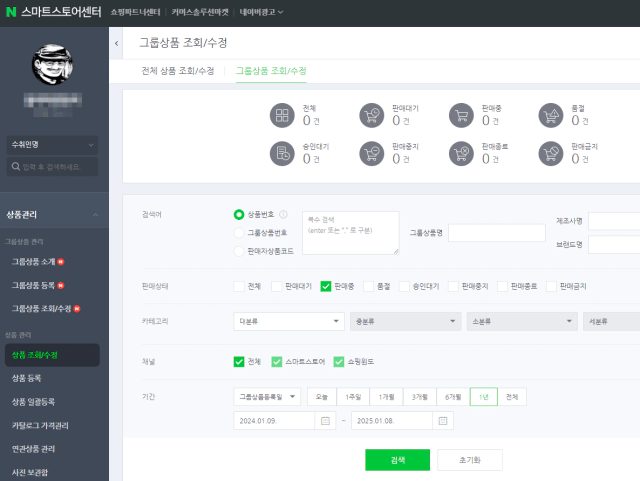This screenshot has width=640, height=481.
Task: Click the green 검색 button
Action: [x=398, y=460]
